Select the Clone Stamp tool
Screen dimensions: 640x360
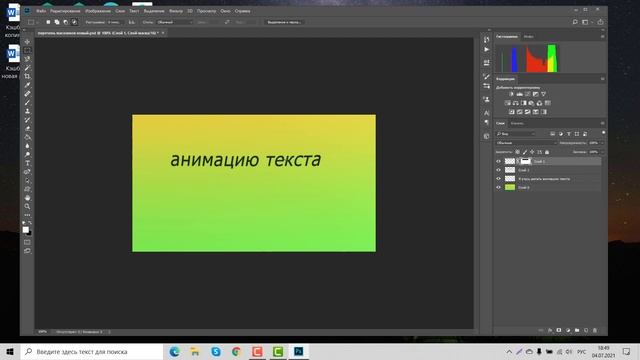(27, 111)
